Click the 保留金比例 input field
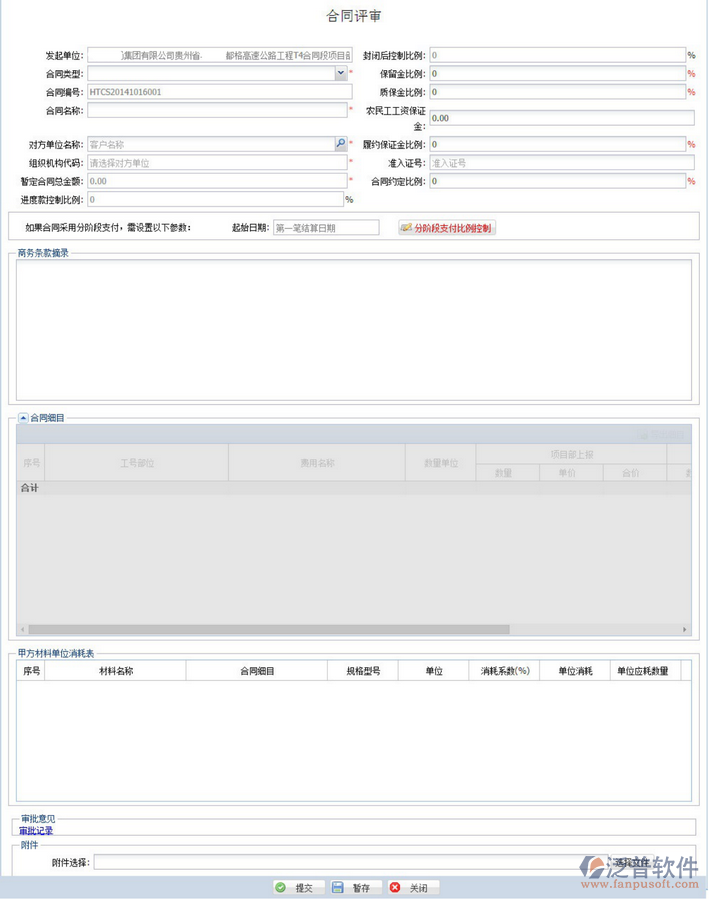The image size is (709, 900). click(x=557, y=73)
